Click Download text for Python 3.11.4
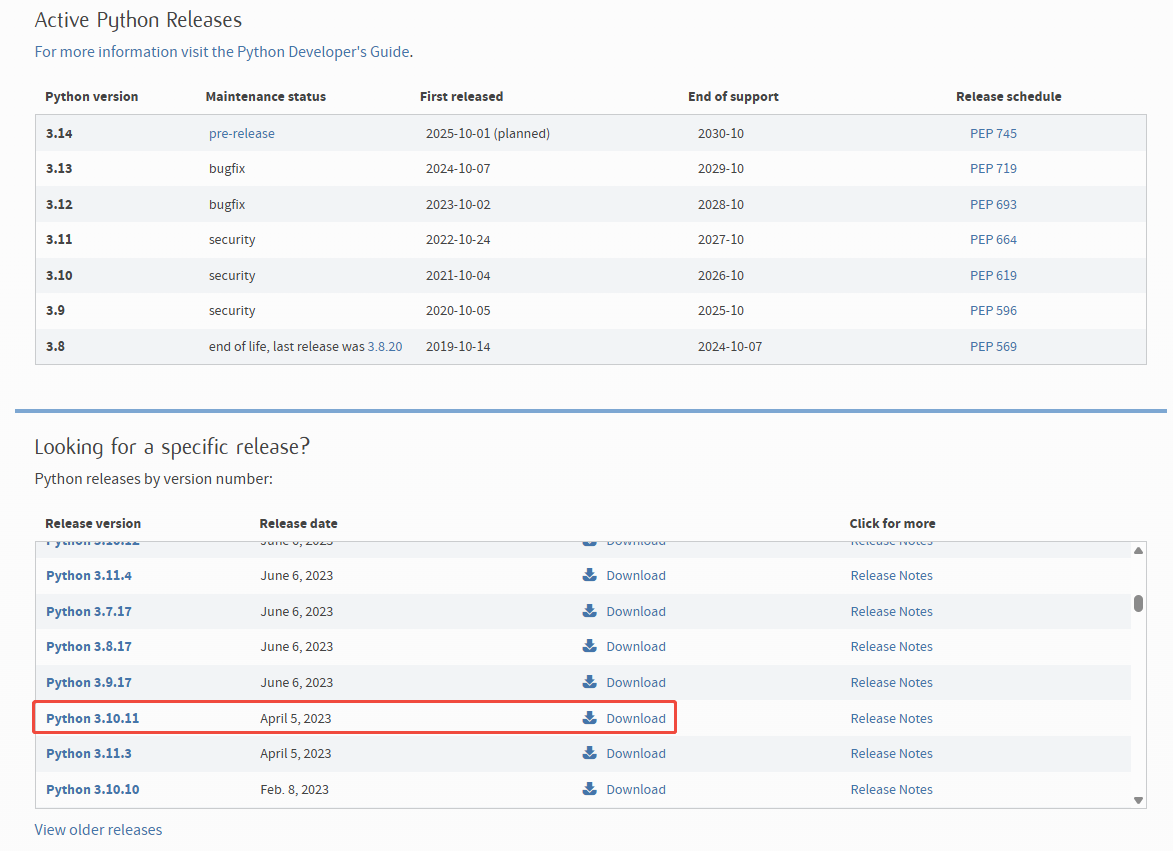Viewport: 1173px width, 851px height. pyautogui.click(x=636, y=575)
